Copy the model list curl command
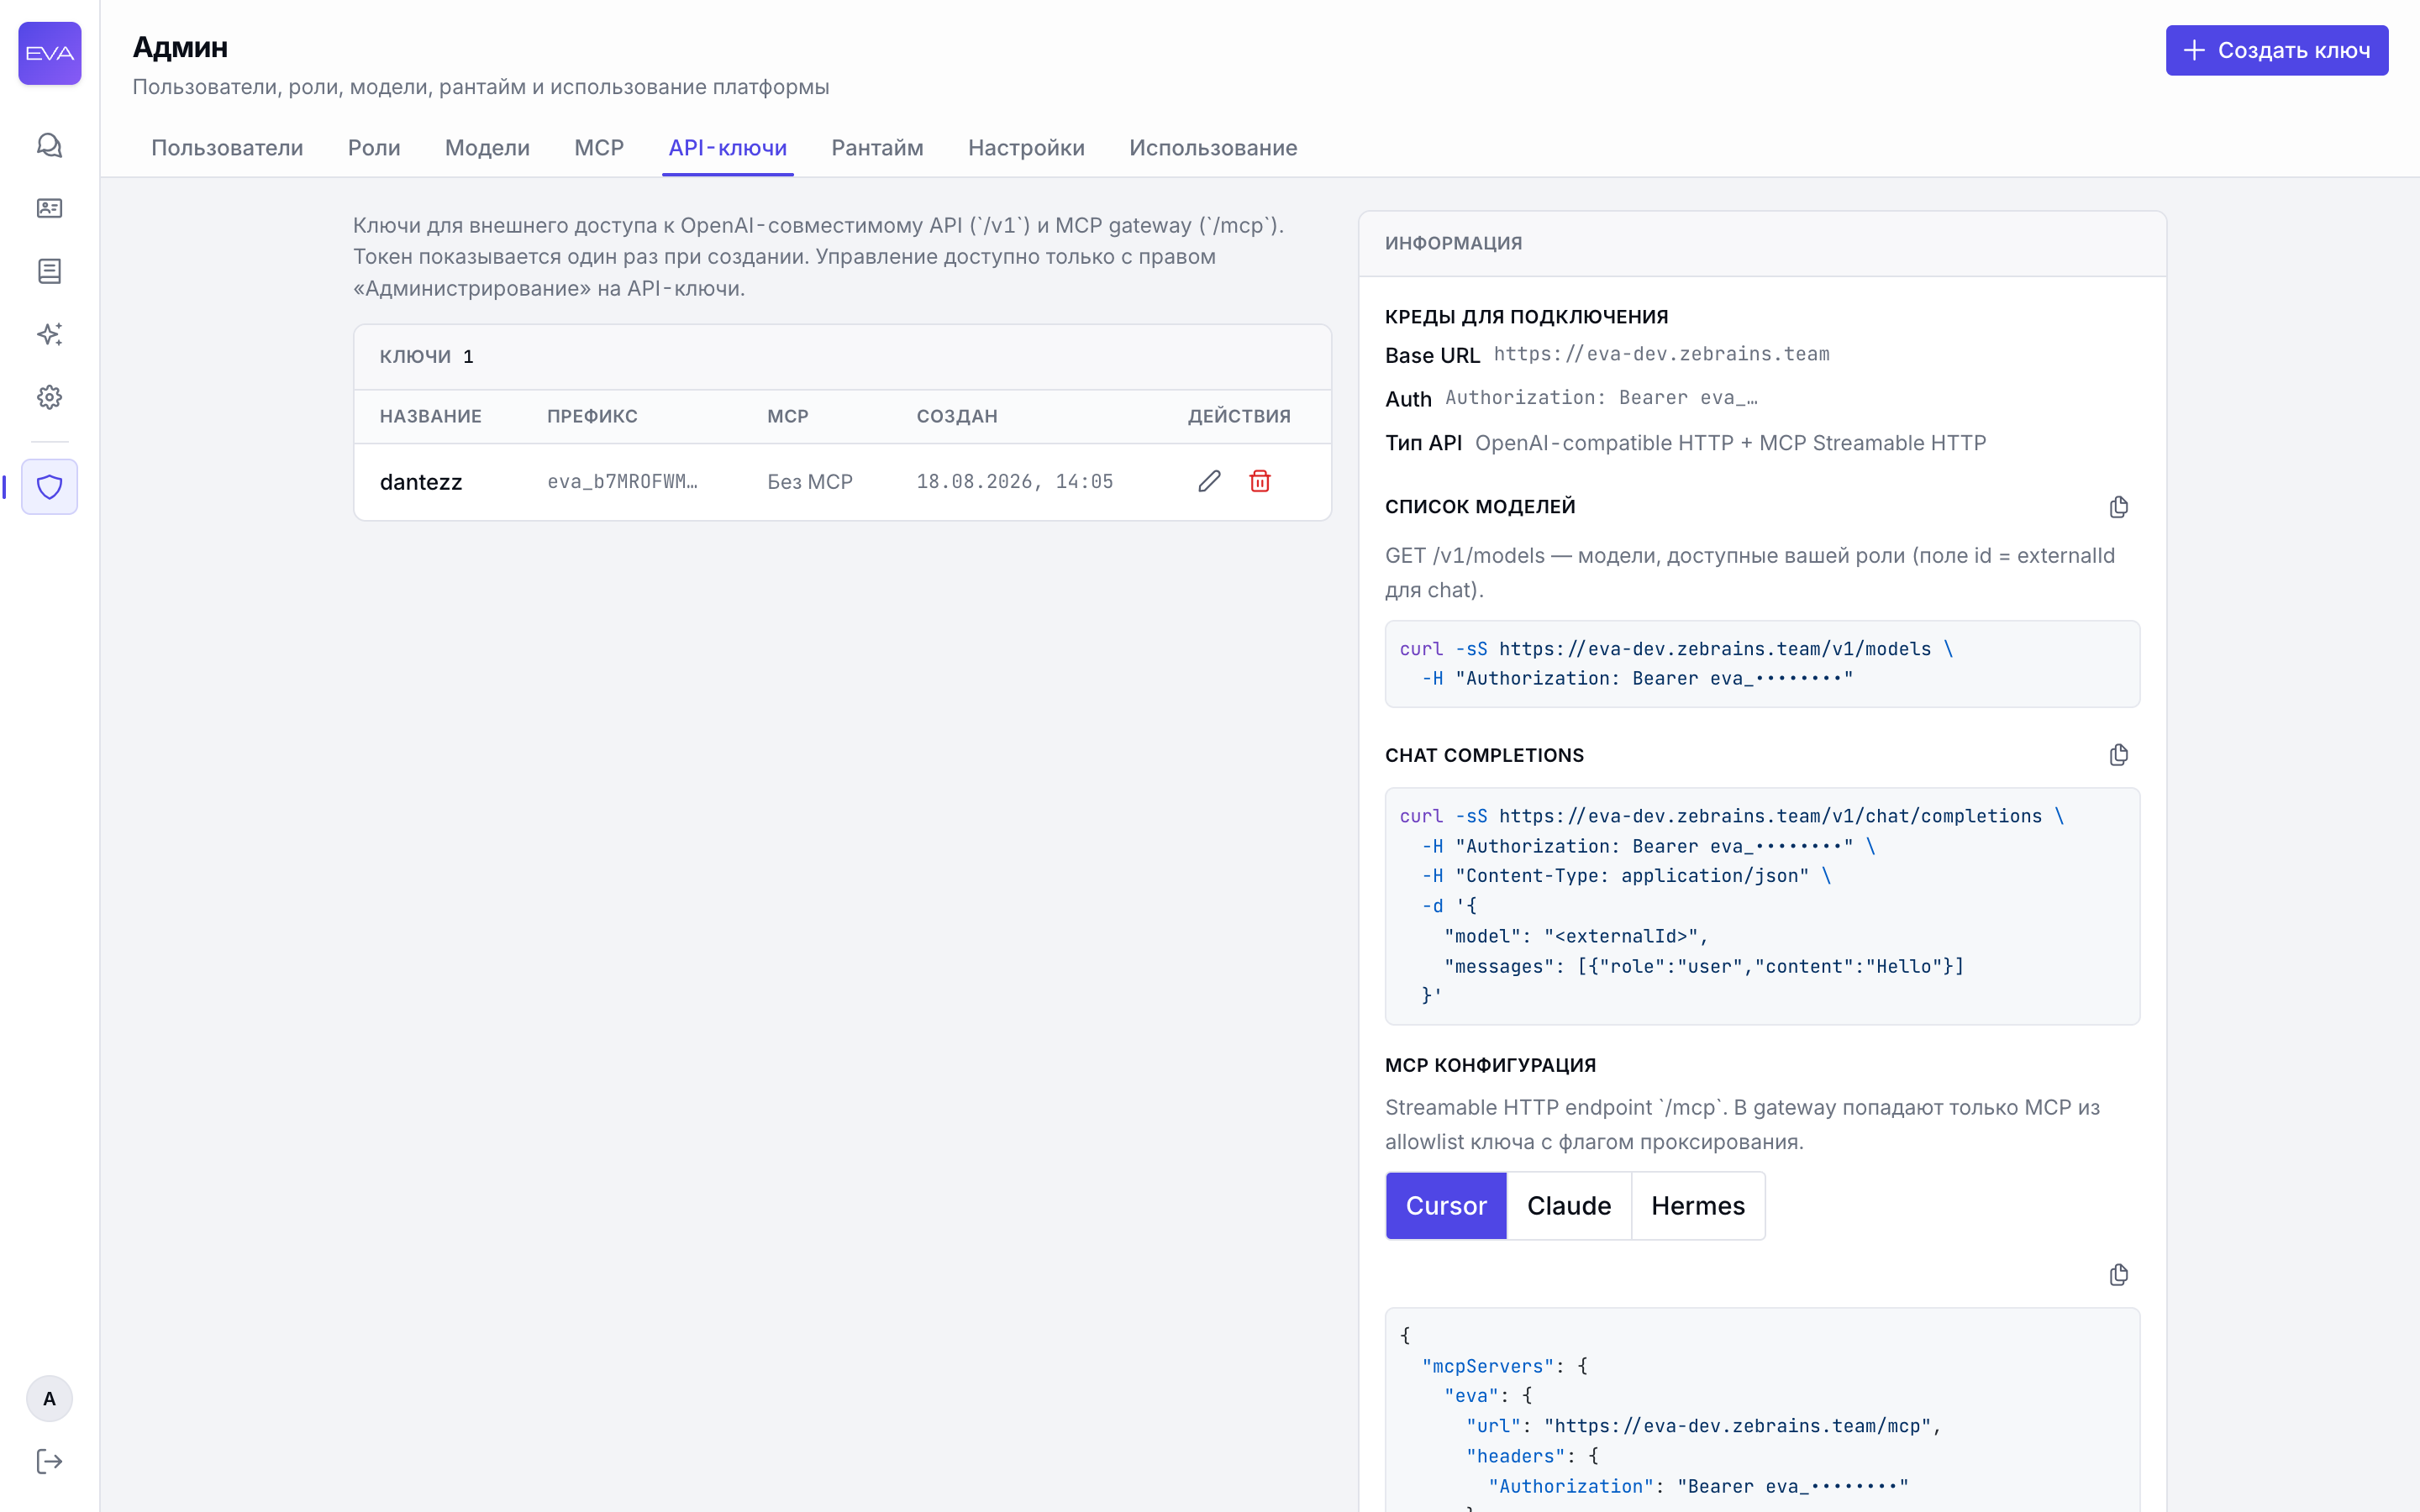2420x1512 pixels. [x=2118, y=507]
